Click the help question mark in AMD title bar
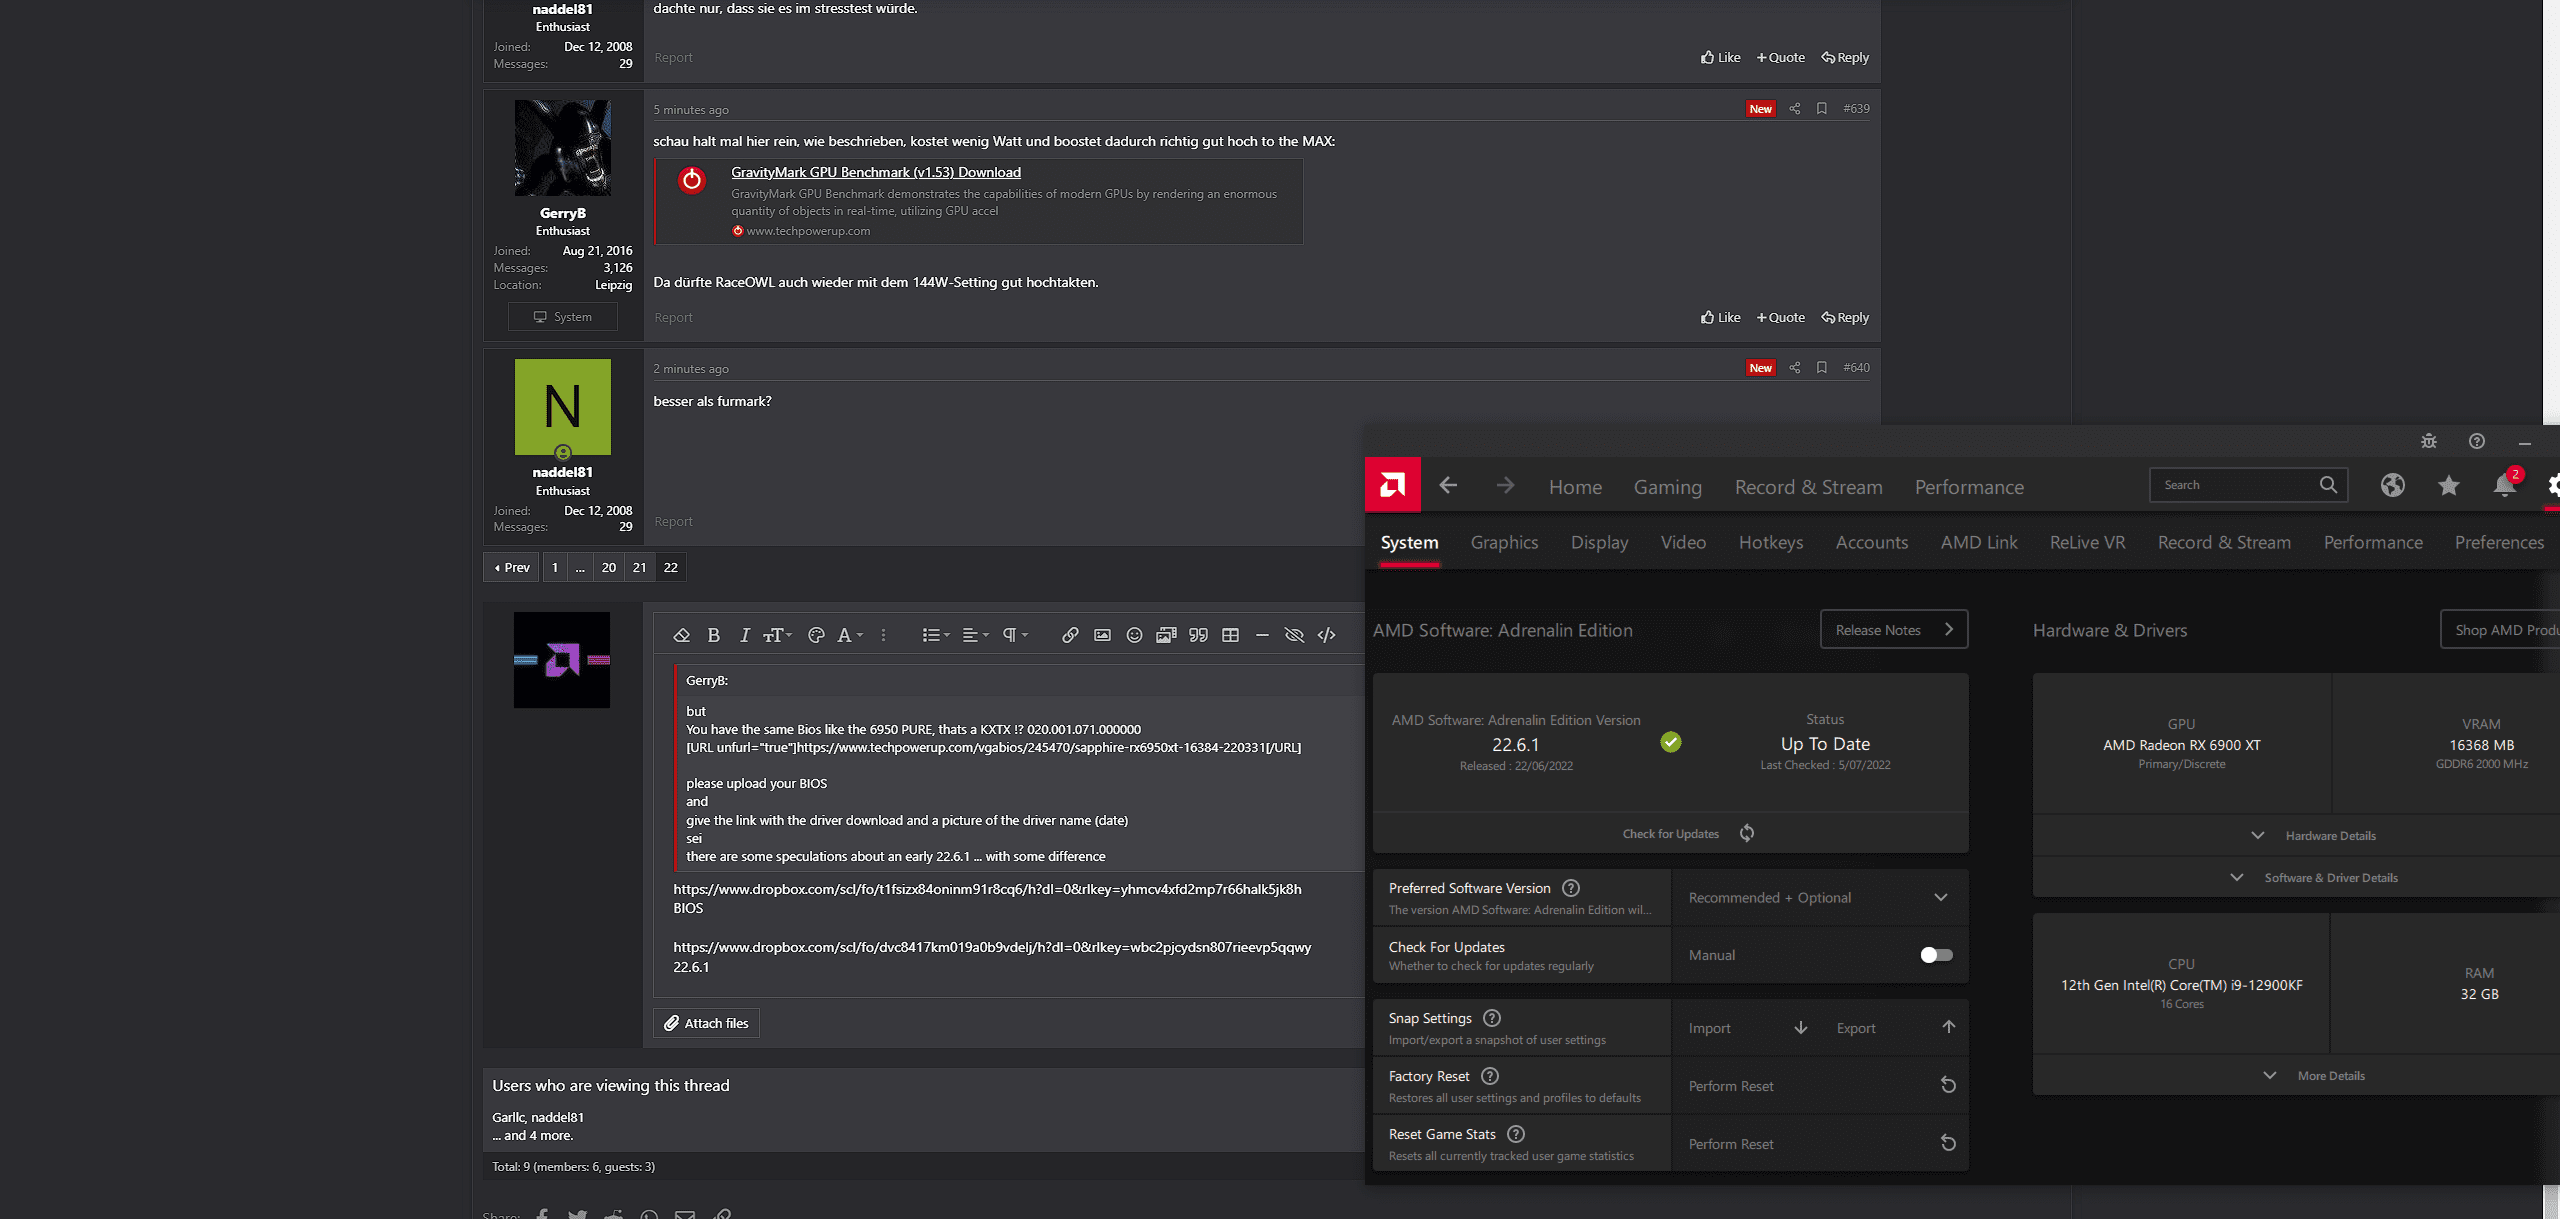The image size is (2560, 1219). coord(2476,441)
